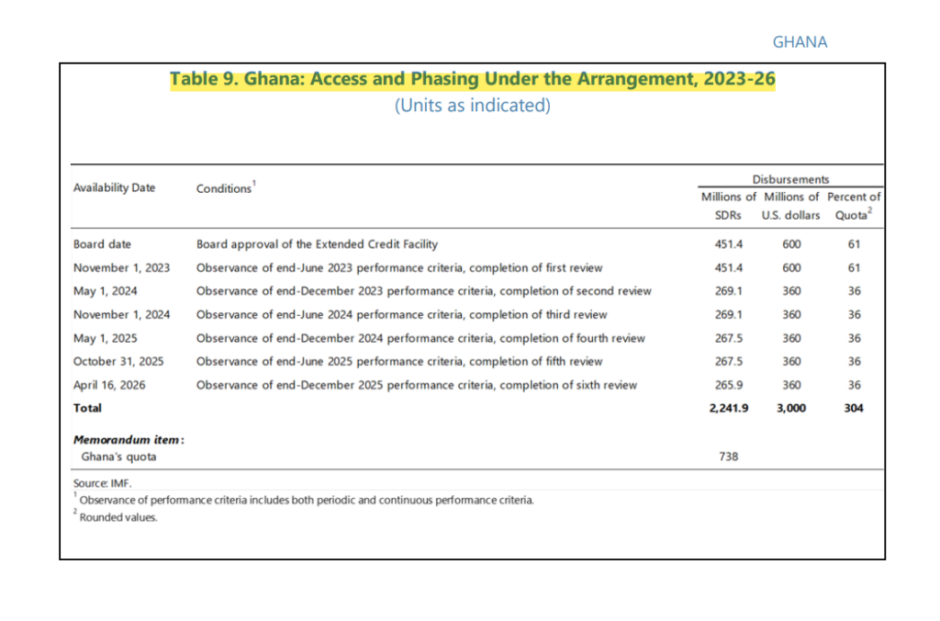The height and width of the screenshot is (621, 940).
Task: Click the sixth review condition text
Action: point(416,385)
